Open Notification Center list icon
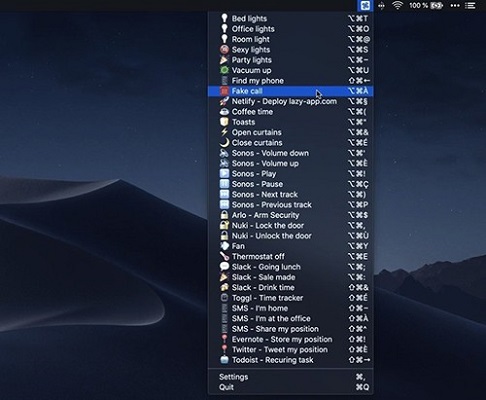486x400 pixels. click(x=470, y=6)
